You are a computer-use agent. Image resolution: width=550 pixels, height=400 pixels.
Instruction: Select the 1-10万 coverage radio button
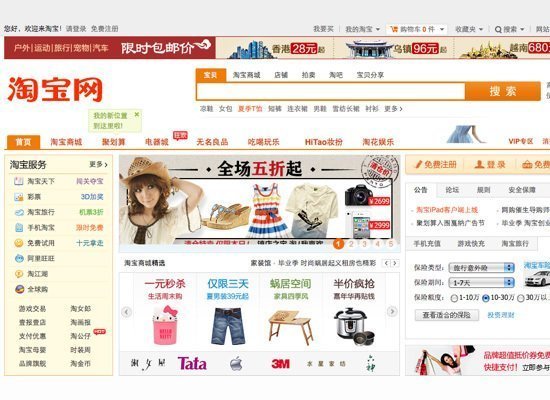pyautogui.click(x=454, y=298)
